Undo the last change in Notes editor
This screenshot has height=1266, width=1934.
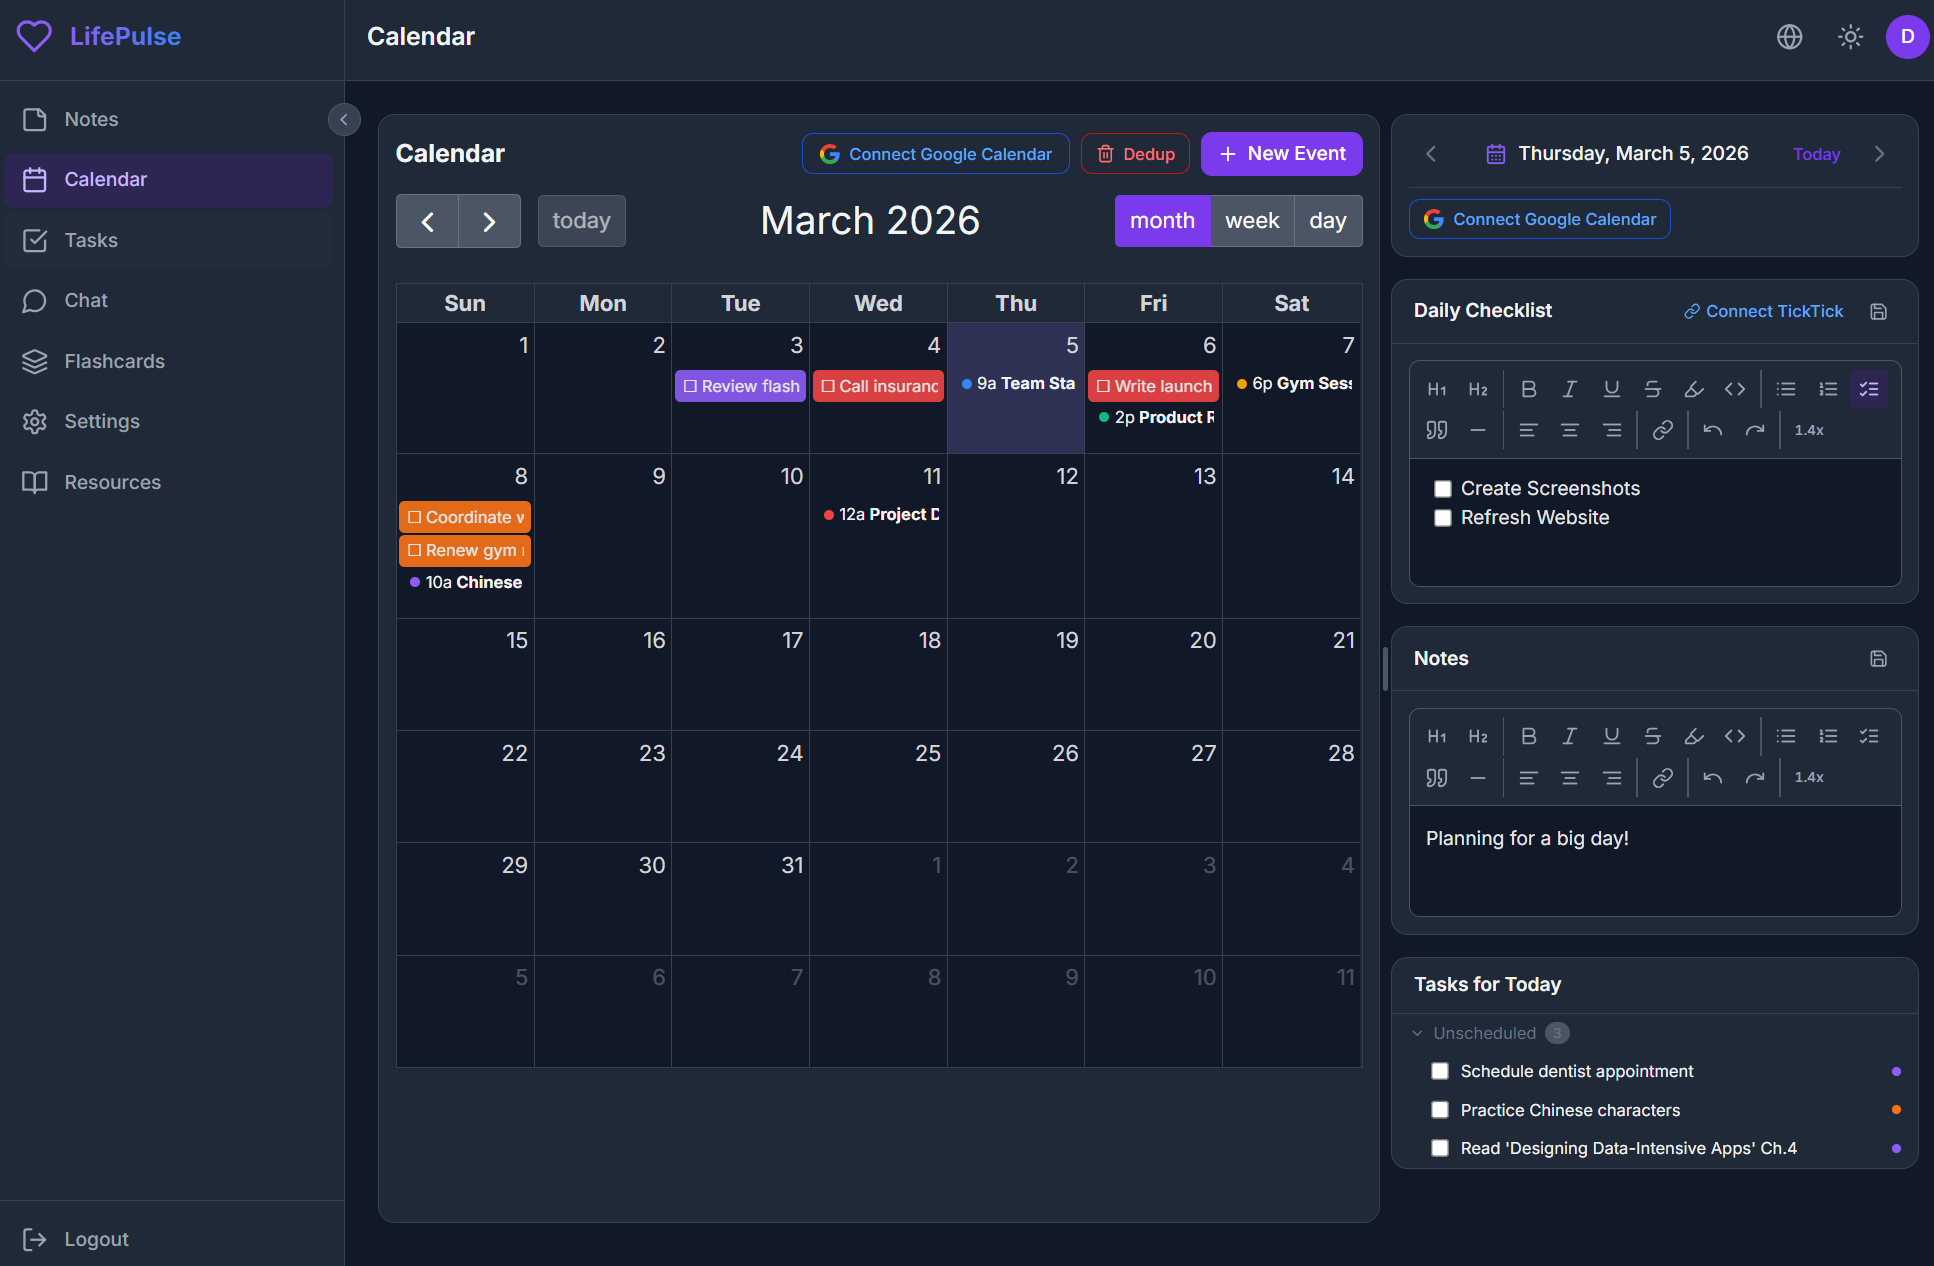(x=1712, y=777)
